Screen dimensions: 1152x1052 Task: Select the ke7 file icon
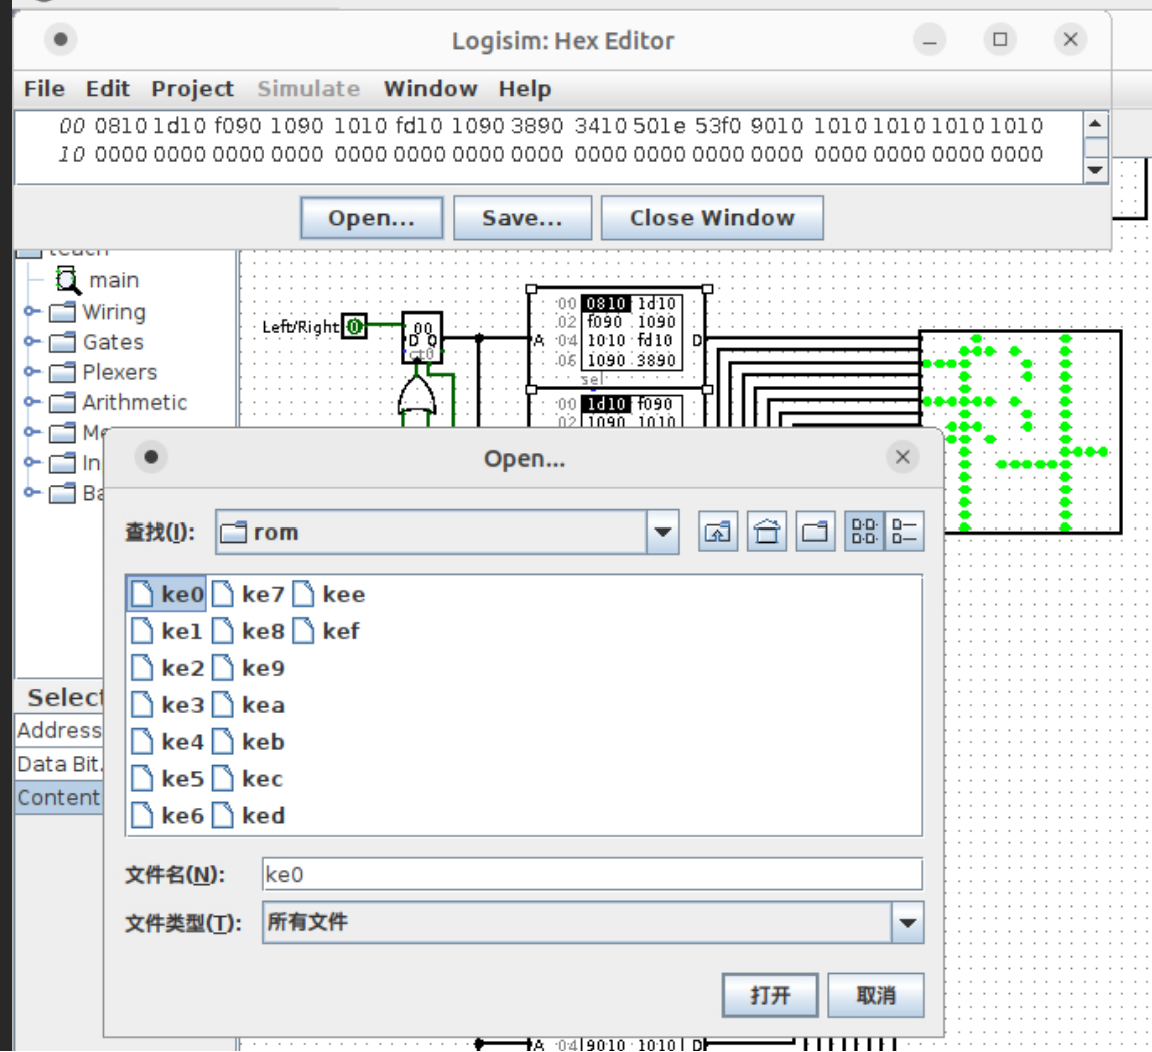point(224,595)
